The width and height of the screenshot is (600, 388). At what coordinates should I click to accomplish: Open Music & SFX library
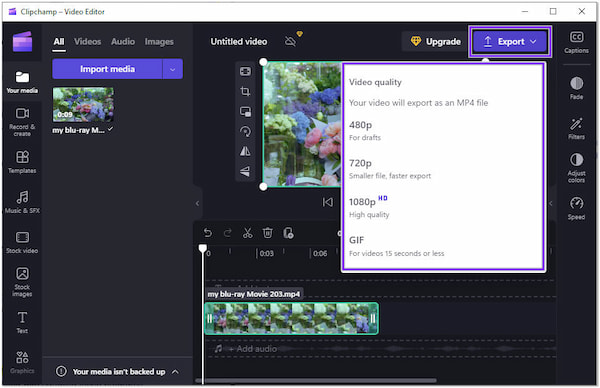(22, 202)
